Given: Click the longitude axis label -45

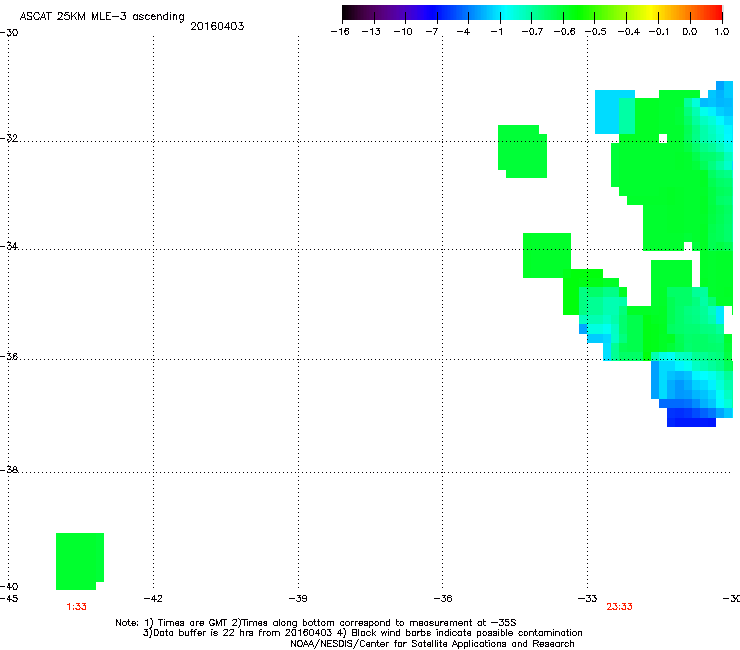Looking at the screenshot, I should tap(9, 598).
